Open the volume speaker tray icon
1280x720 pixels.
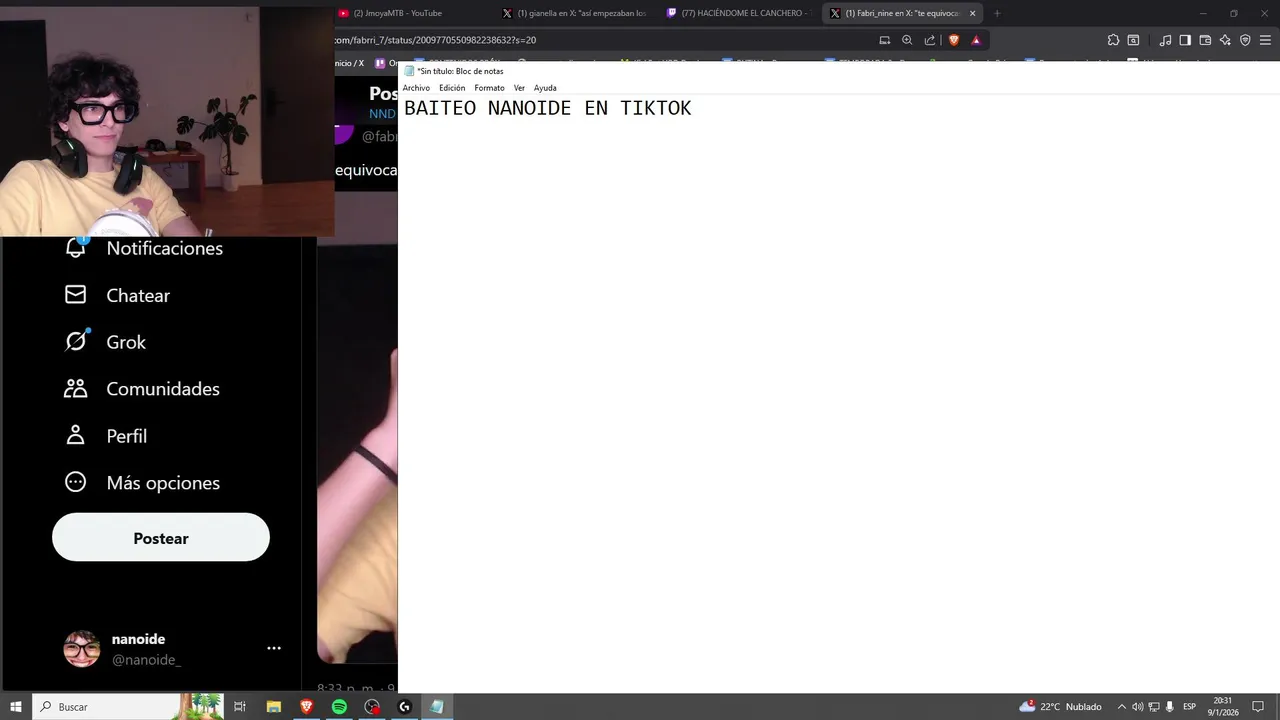1137,707
